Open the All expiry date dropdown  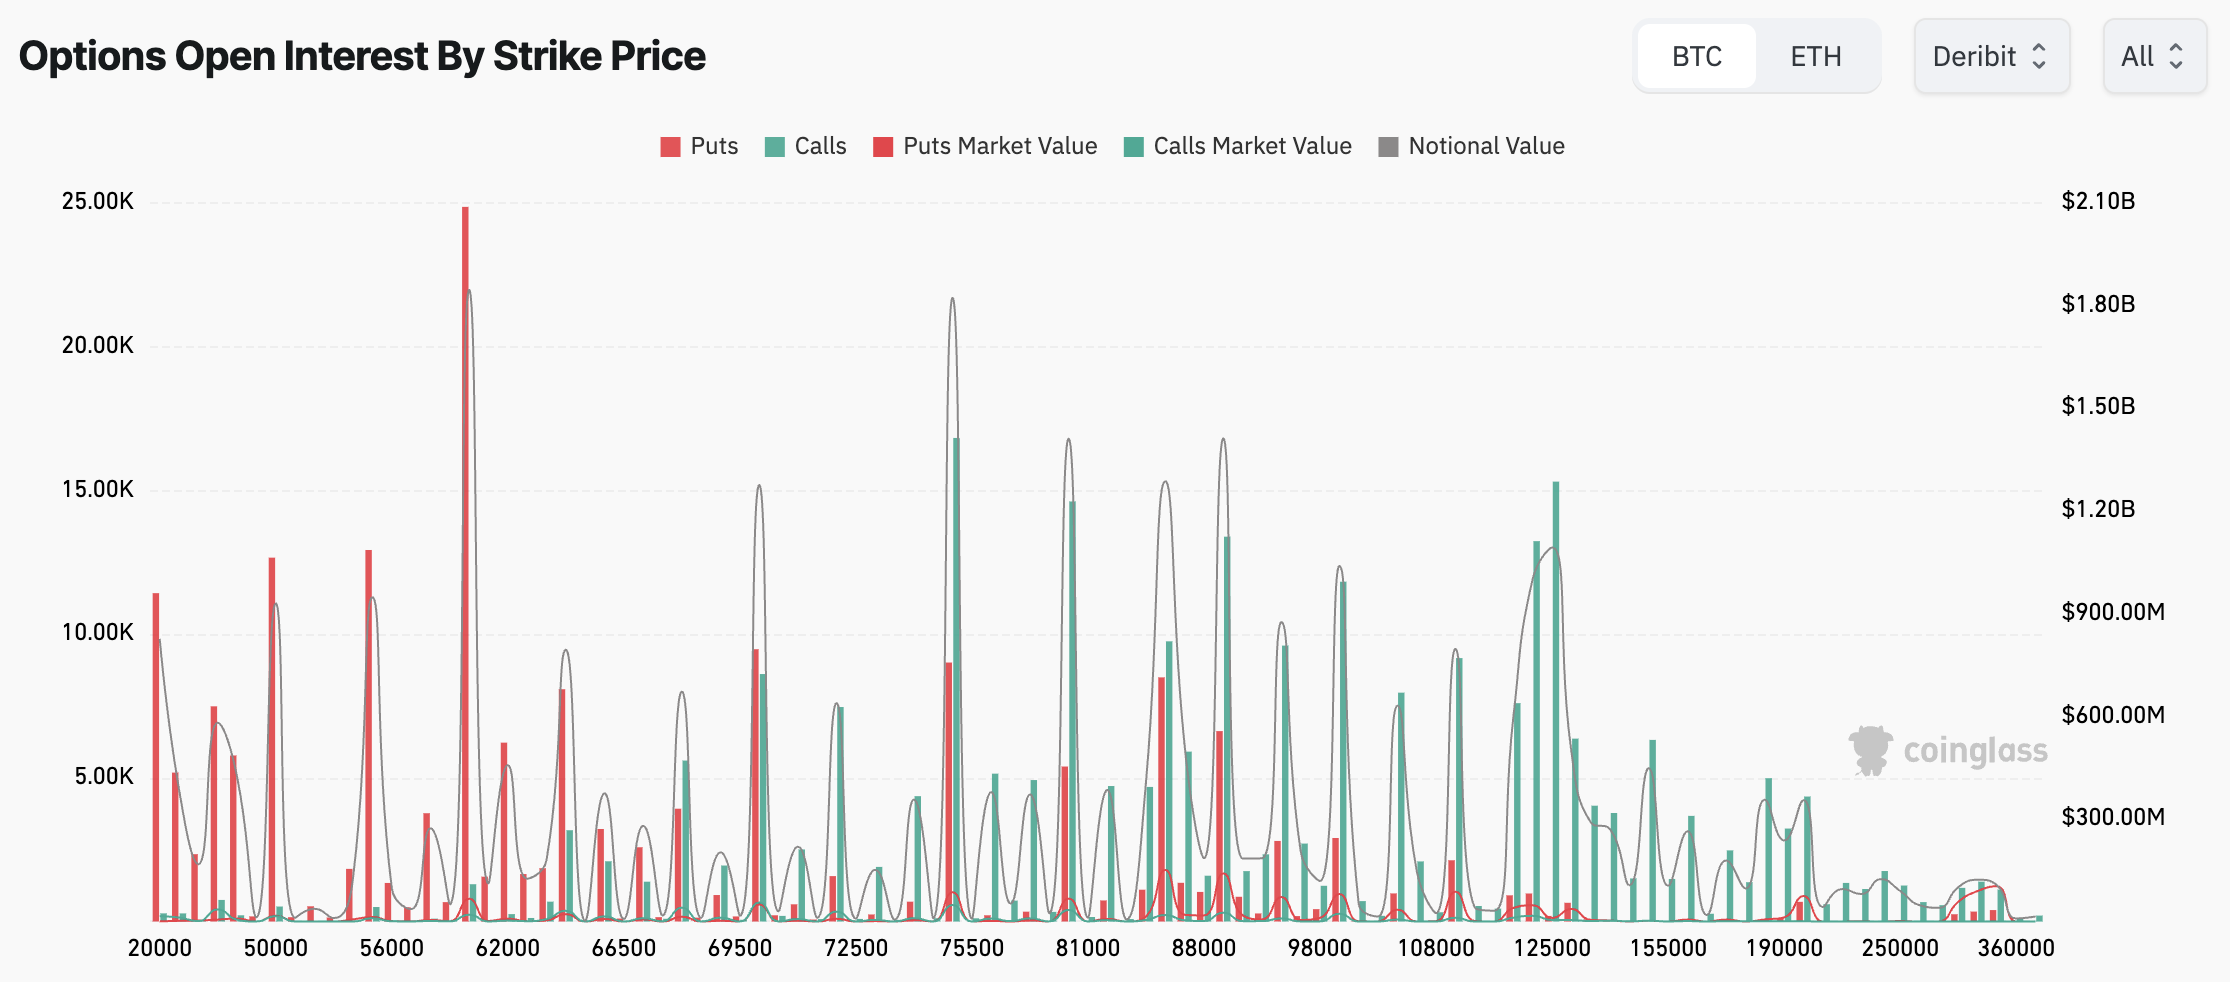(2154, 57)
